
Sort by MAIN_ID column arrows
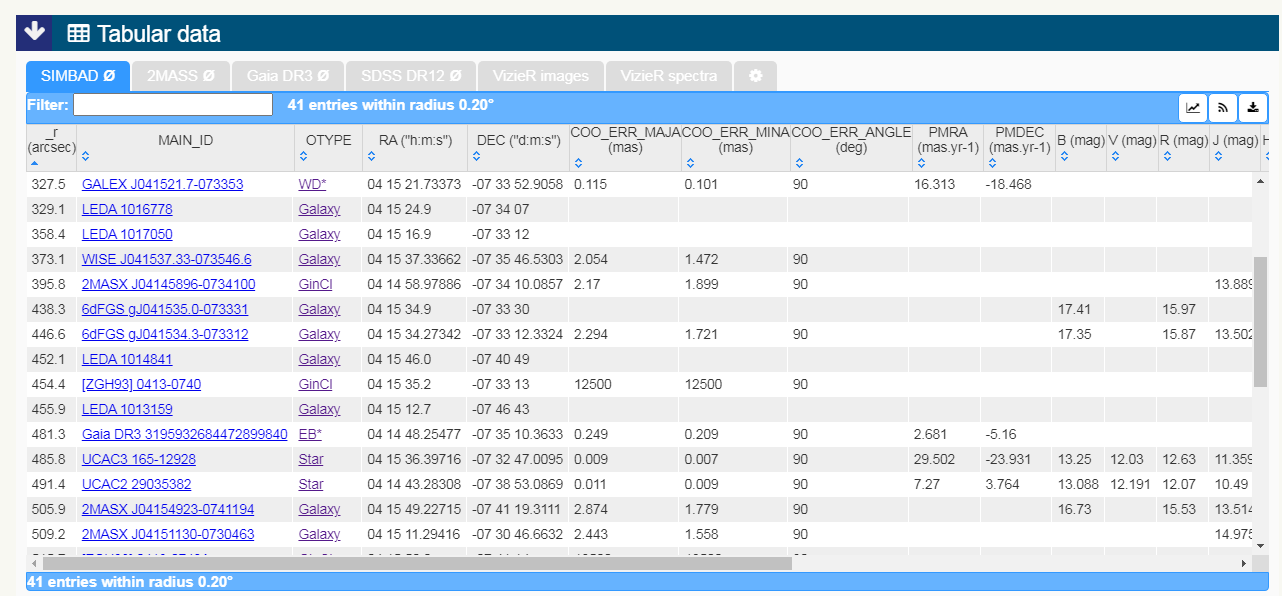86,156
